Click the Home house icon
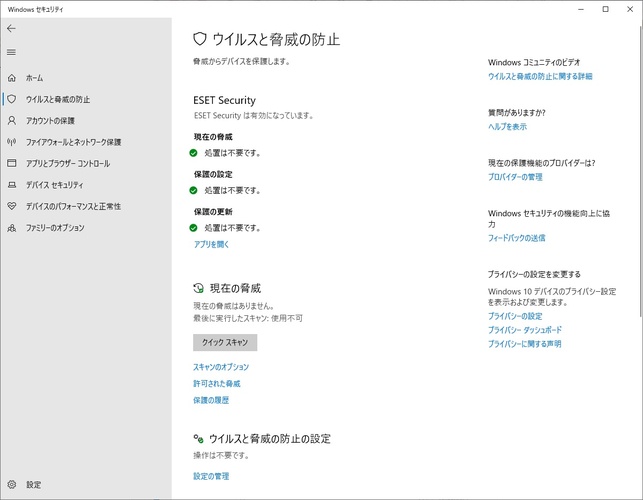643x500 pixels. coord(12,78)
